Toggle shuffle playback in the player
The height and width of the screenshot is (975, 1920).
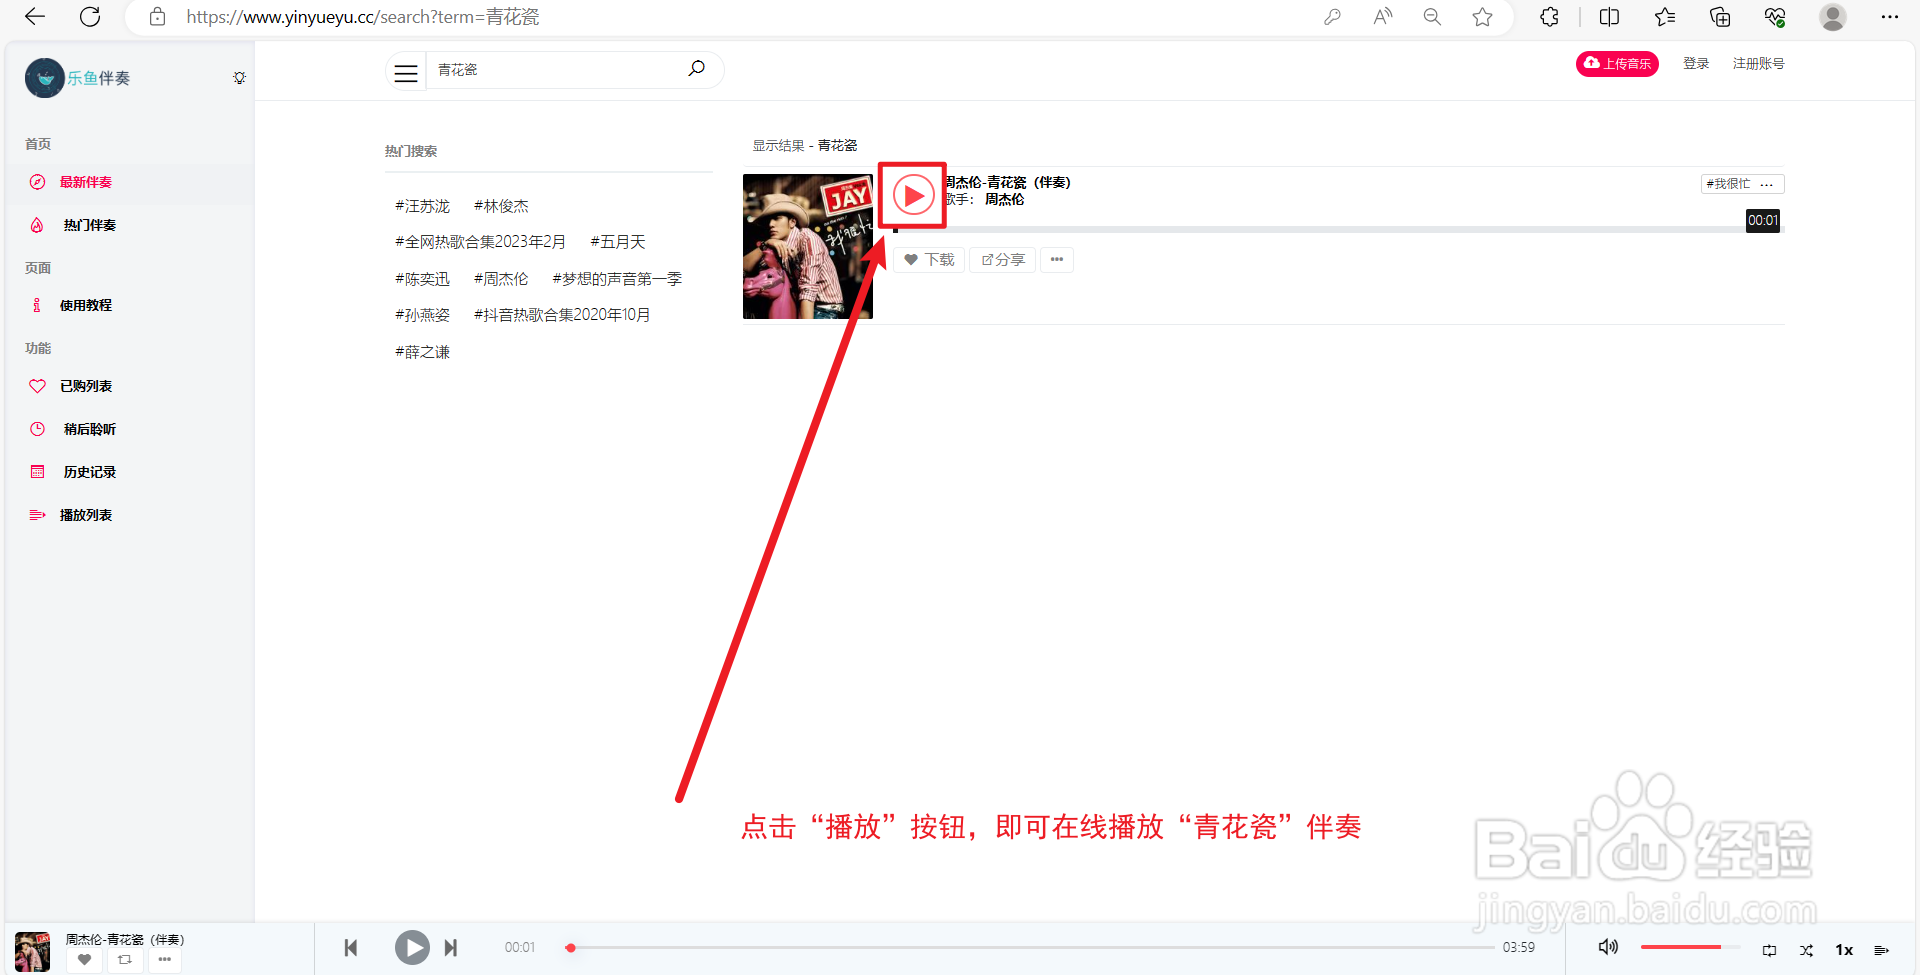1806,950
